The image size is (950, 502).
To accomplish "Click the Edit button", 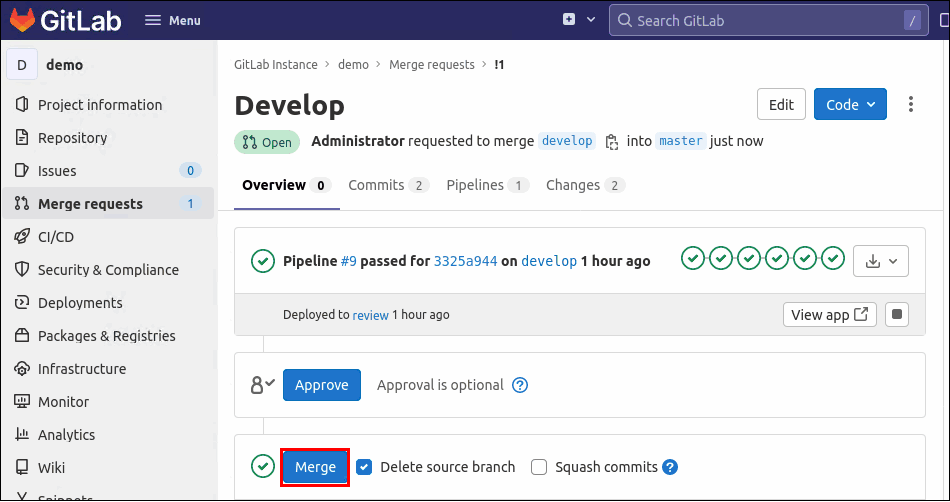I will (x=781, y=104).
